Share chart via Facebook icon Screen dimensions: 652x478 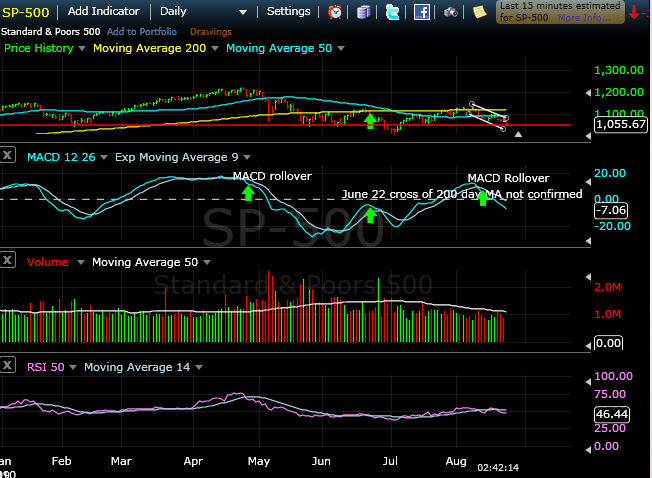[x=422, y=12]
